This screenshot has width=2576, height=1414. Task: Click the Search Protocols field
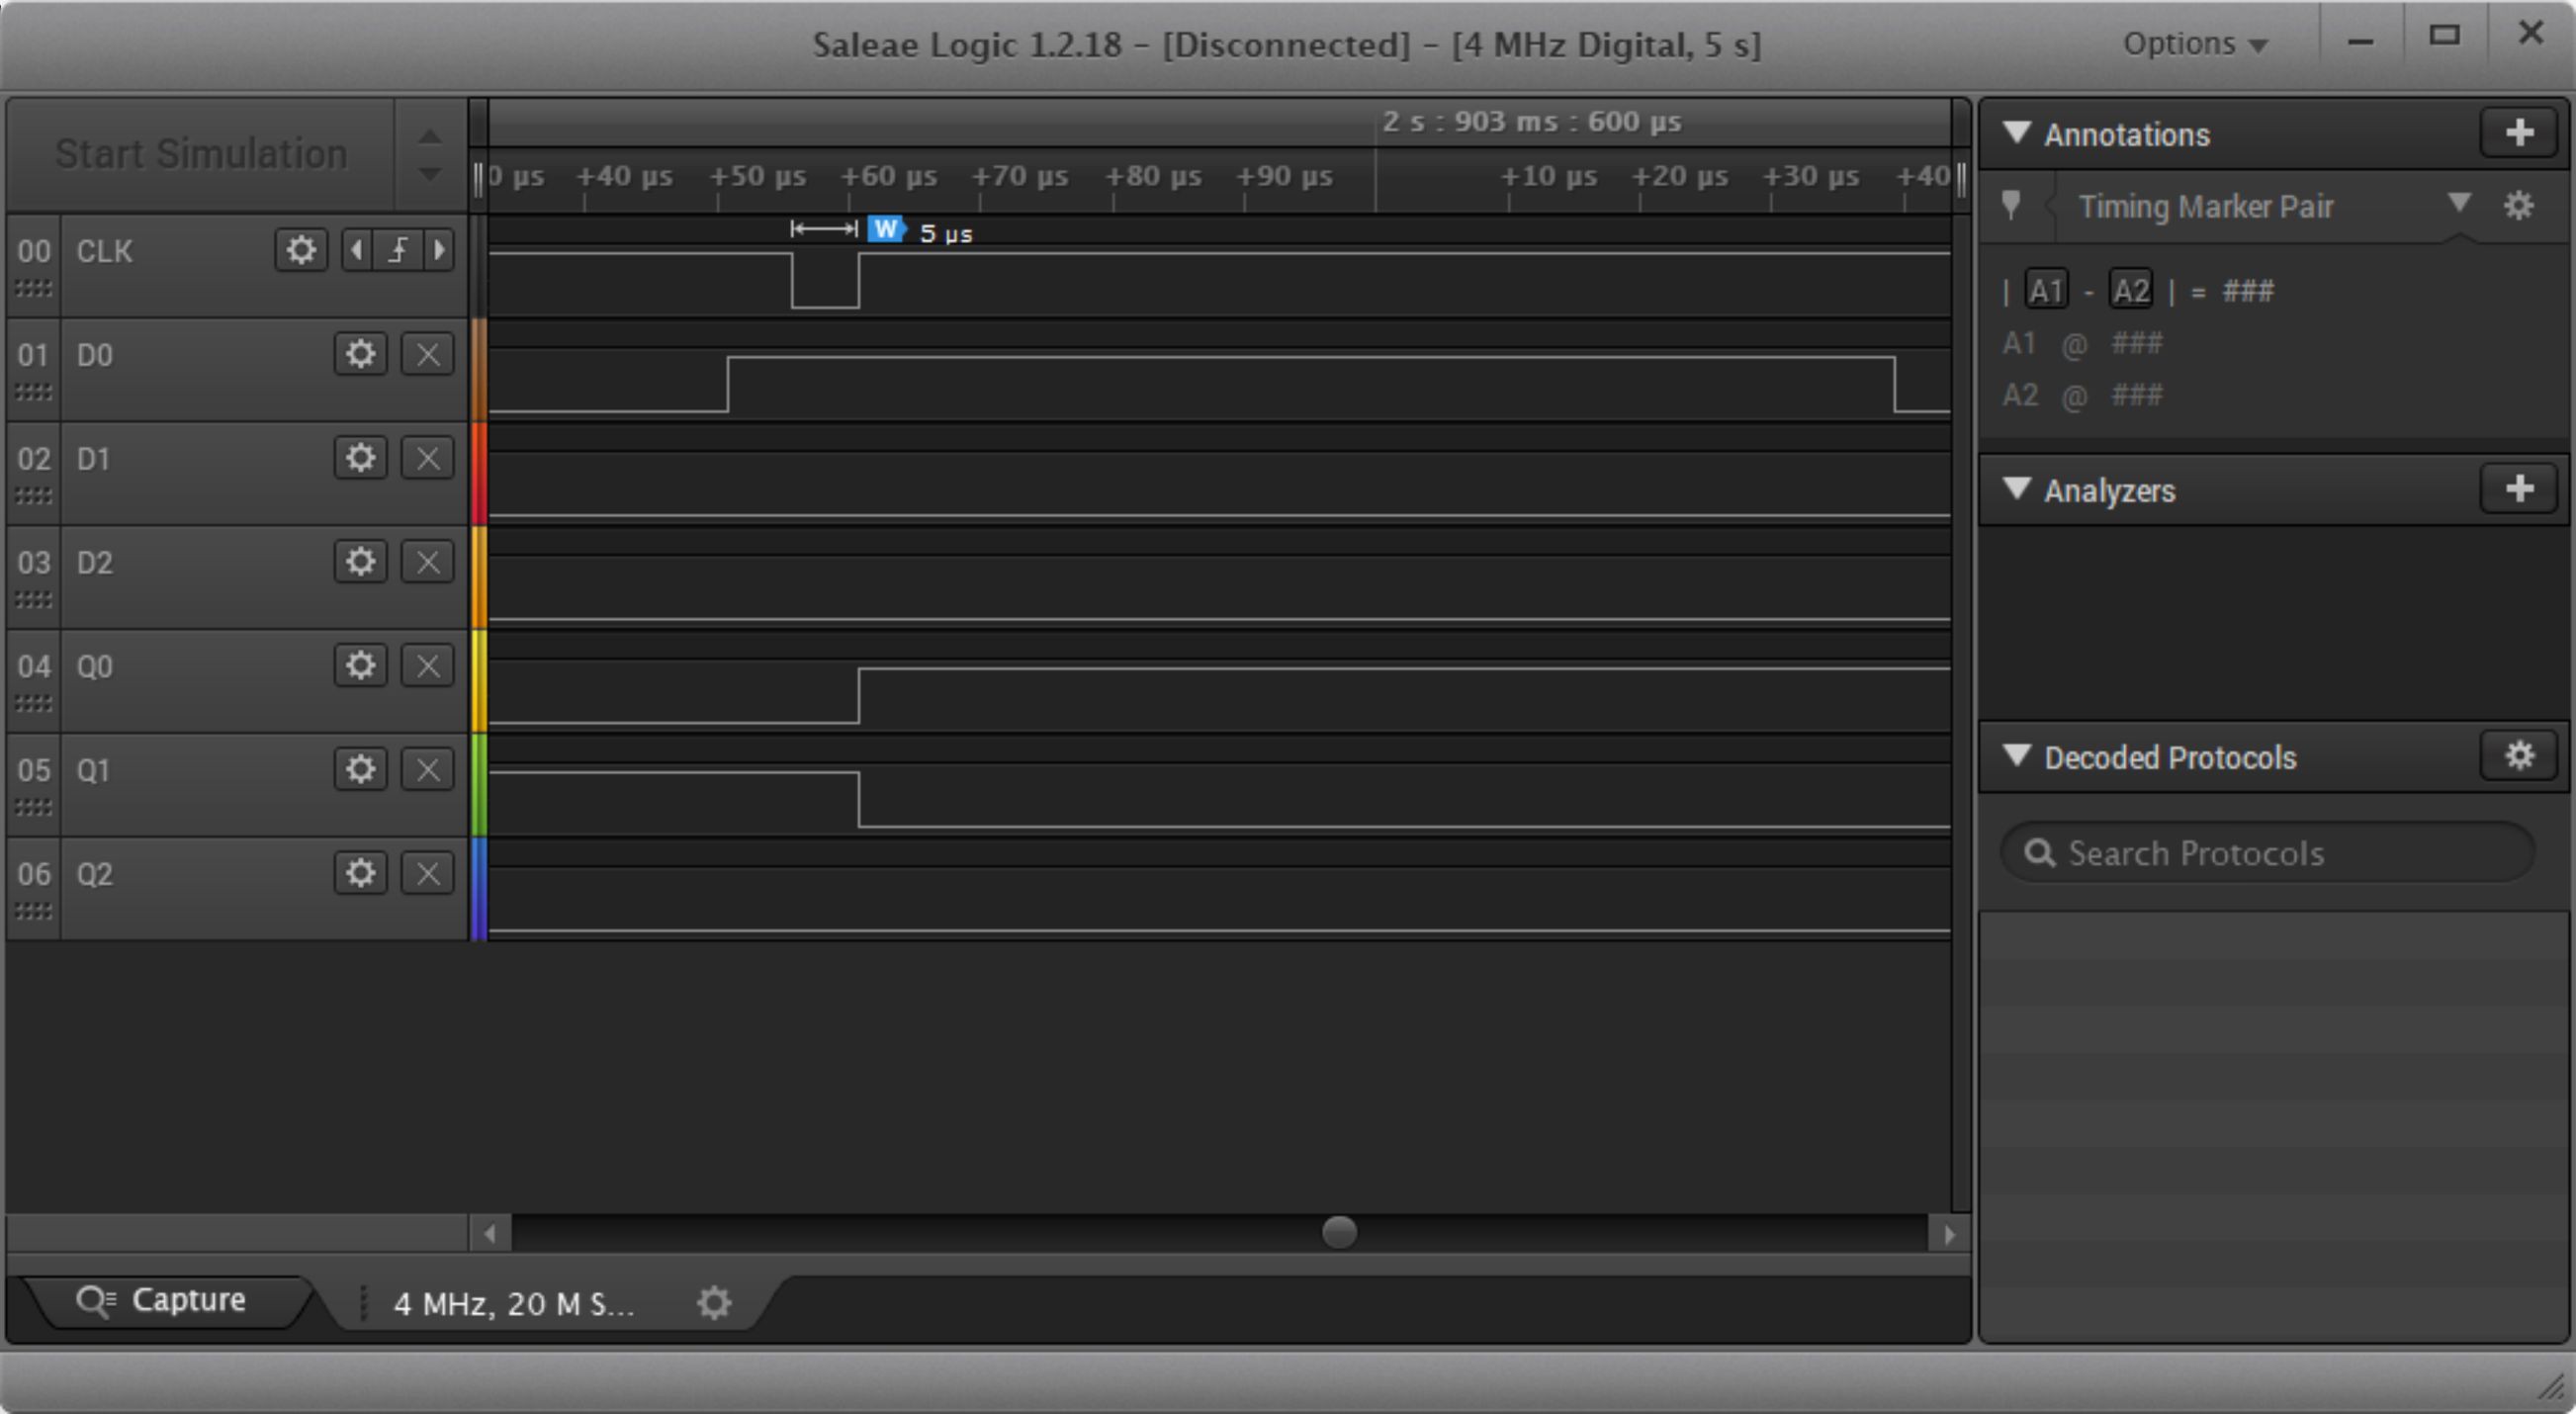click(2270, 853)
